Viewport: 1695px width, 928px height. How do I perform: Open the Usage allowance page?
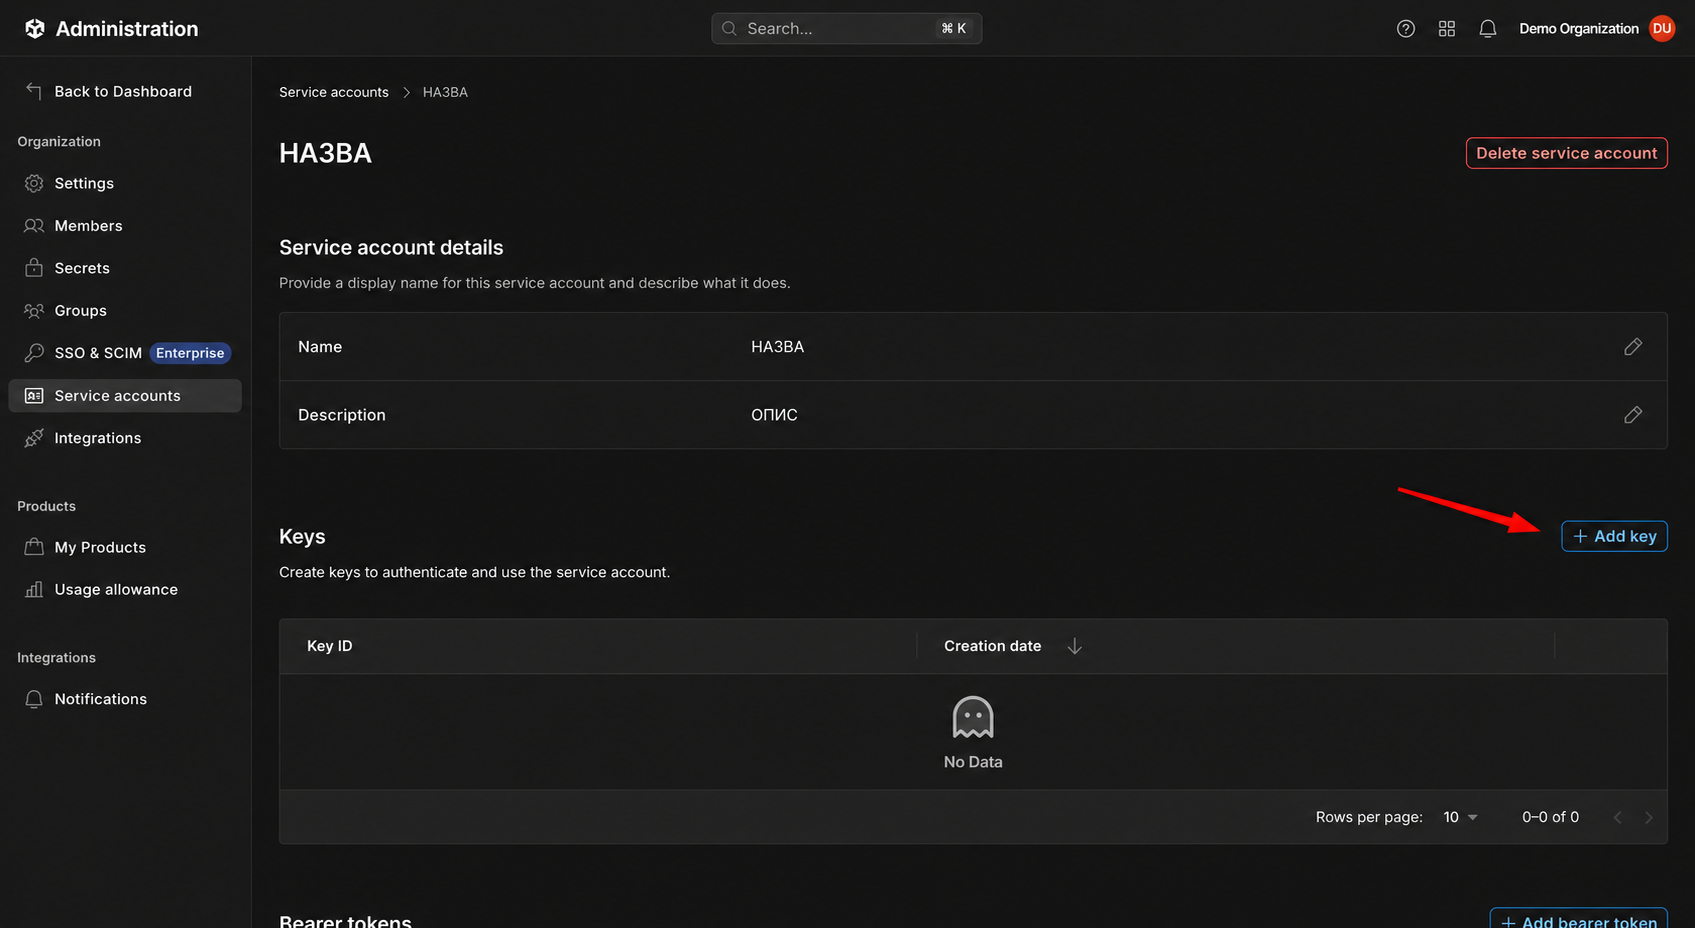[x=125, y=590]
